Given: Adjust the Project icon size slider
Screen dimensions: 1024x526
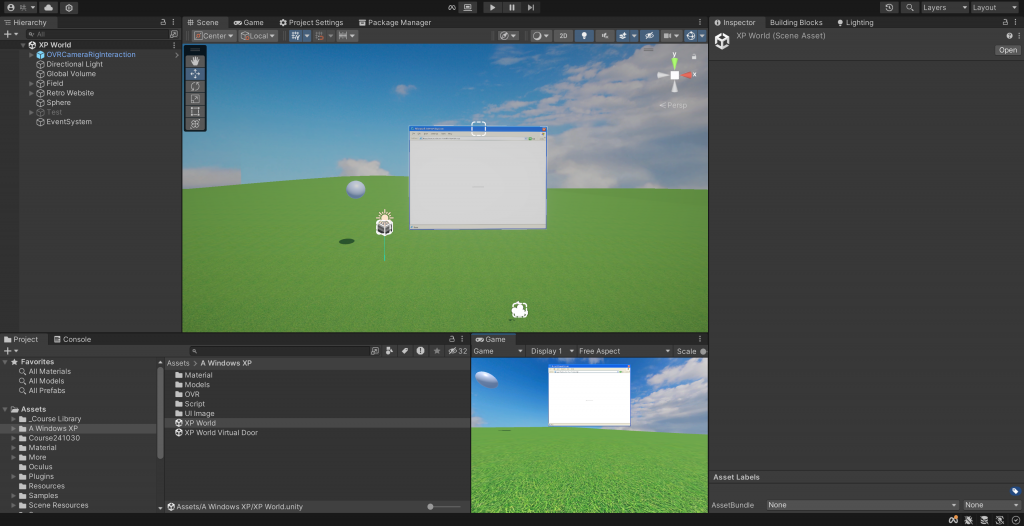Looking at the screenshot, I should click(431, 507).
